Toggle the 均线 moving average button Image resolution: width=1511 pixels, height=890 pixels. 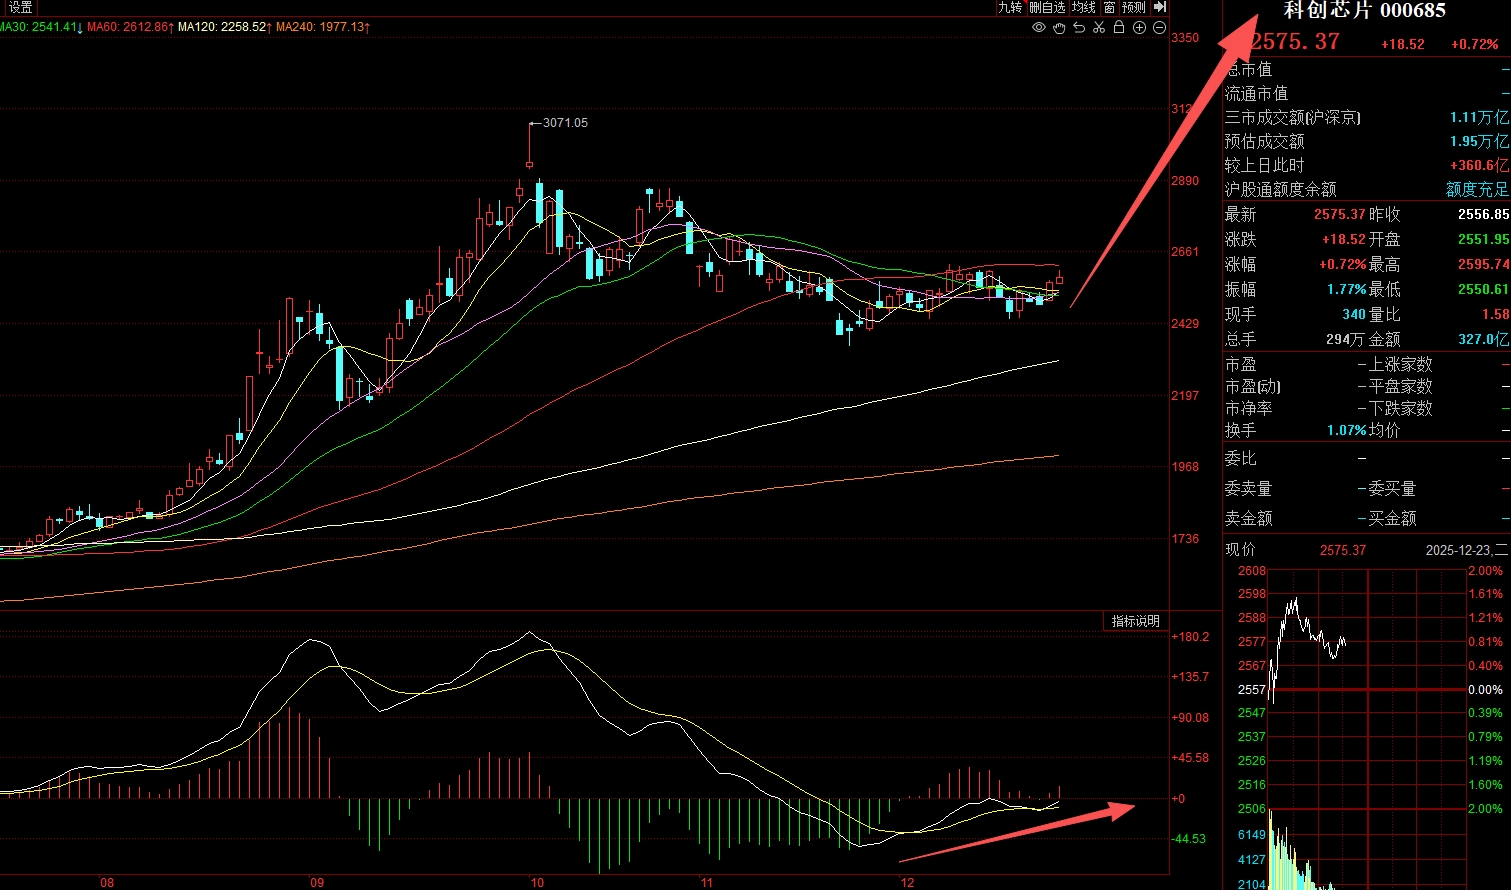tap(1084, 7)
